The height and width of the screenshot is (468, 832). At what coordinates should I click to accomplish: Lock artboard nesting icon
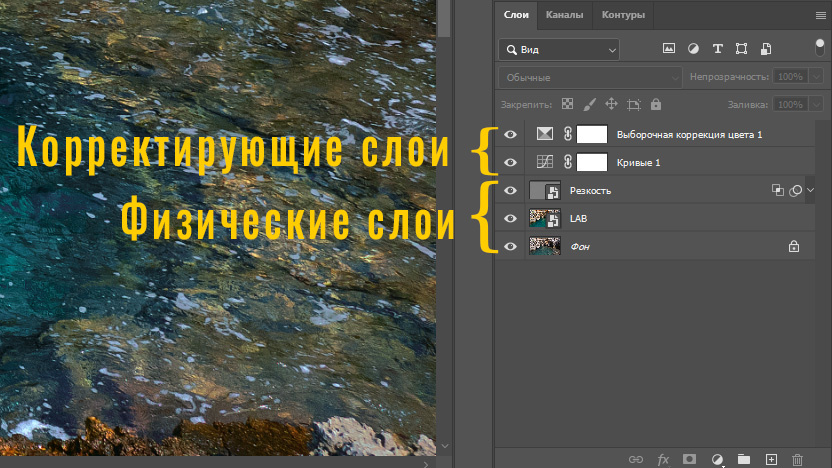634,105
